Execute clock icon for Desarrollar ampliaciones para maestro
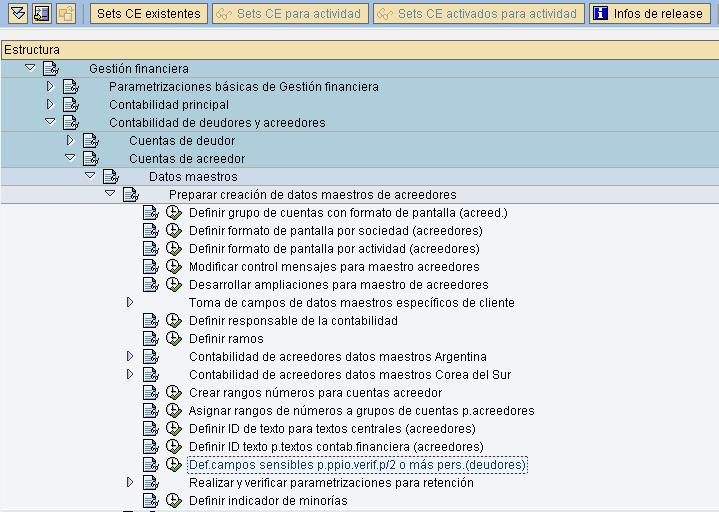This screenshot has width=719, height=512. [x=173, y=285]
